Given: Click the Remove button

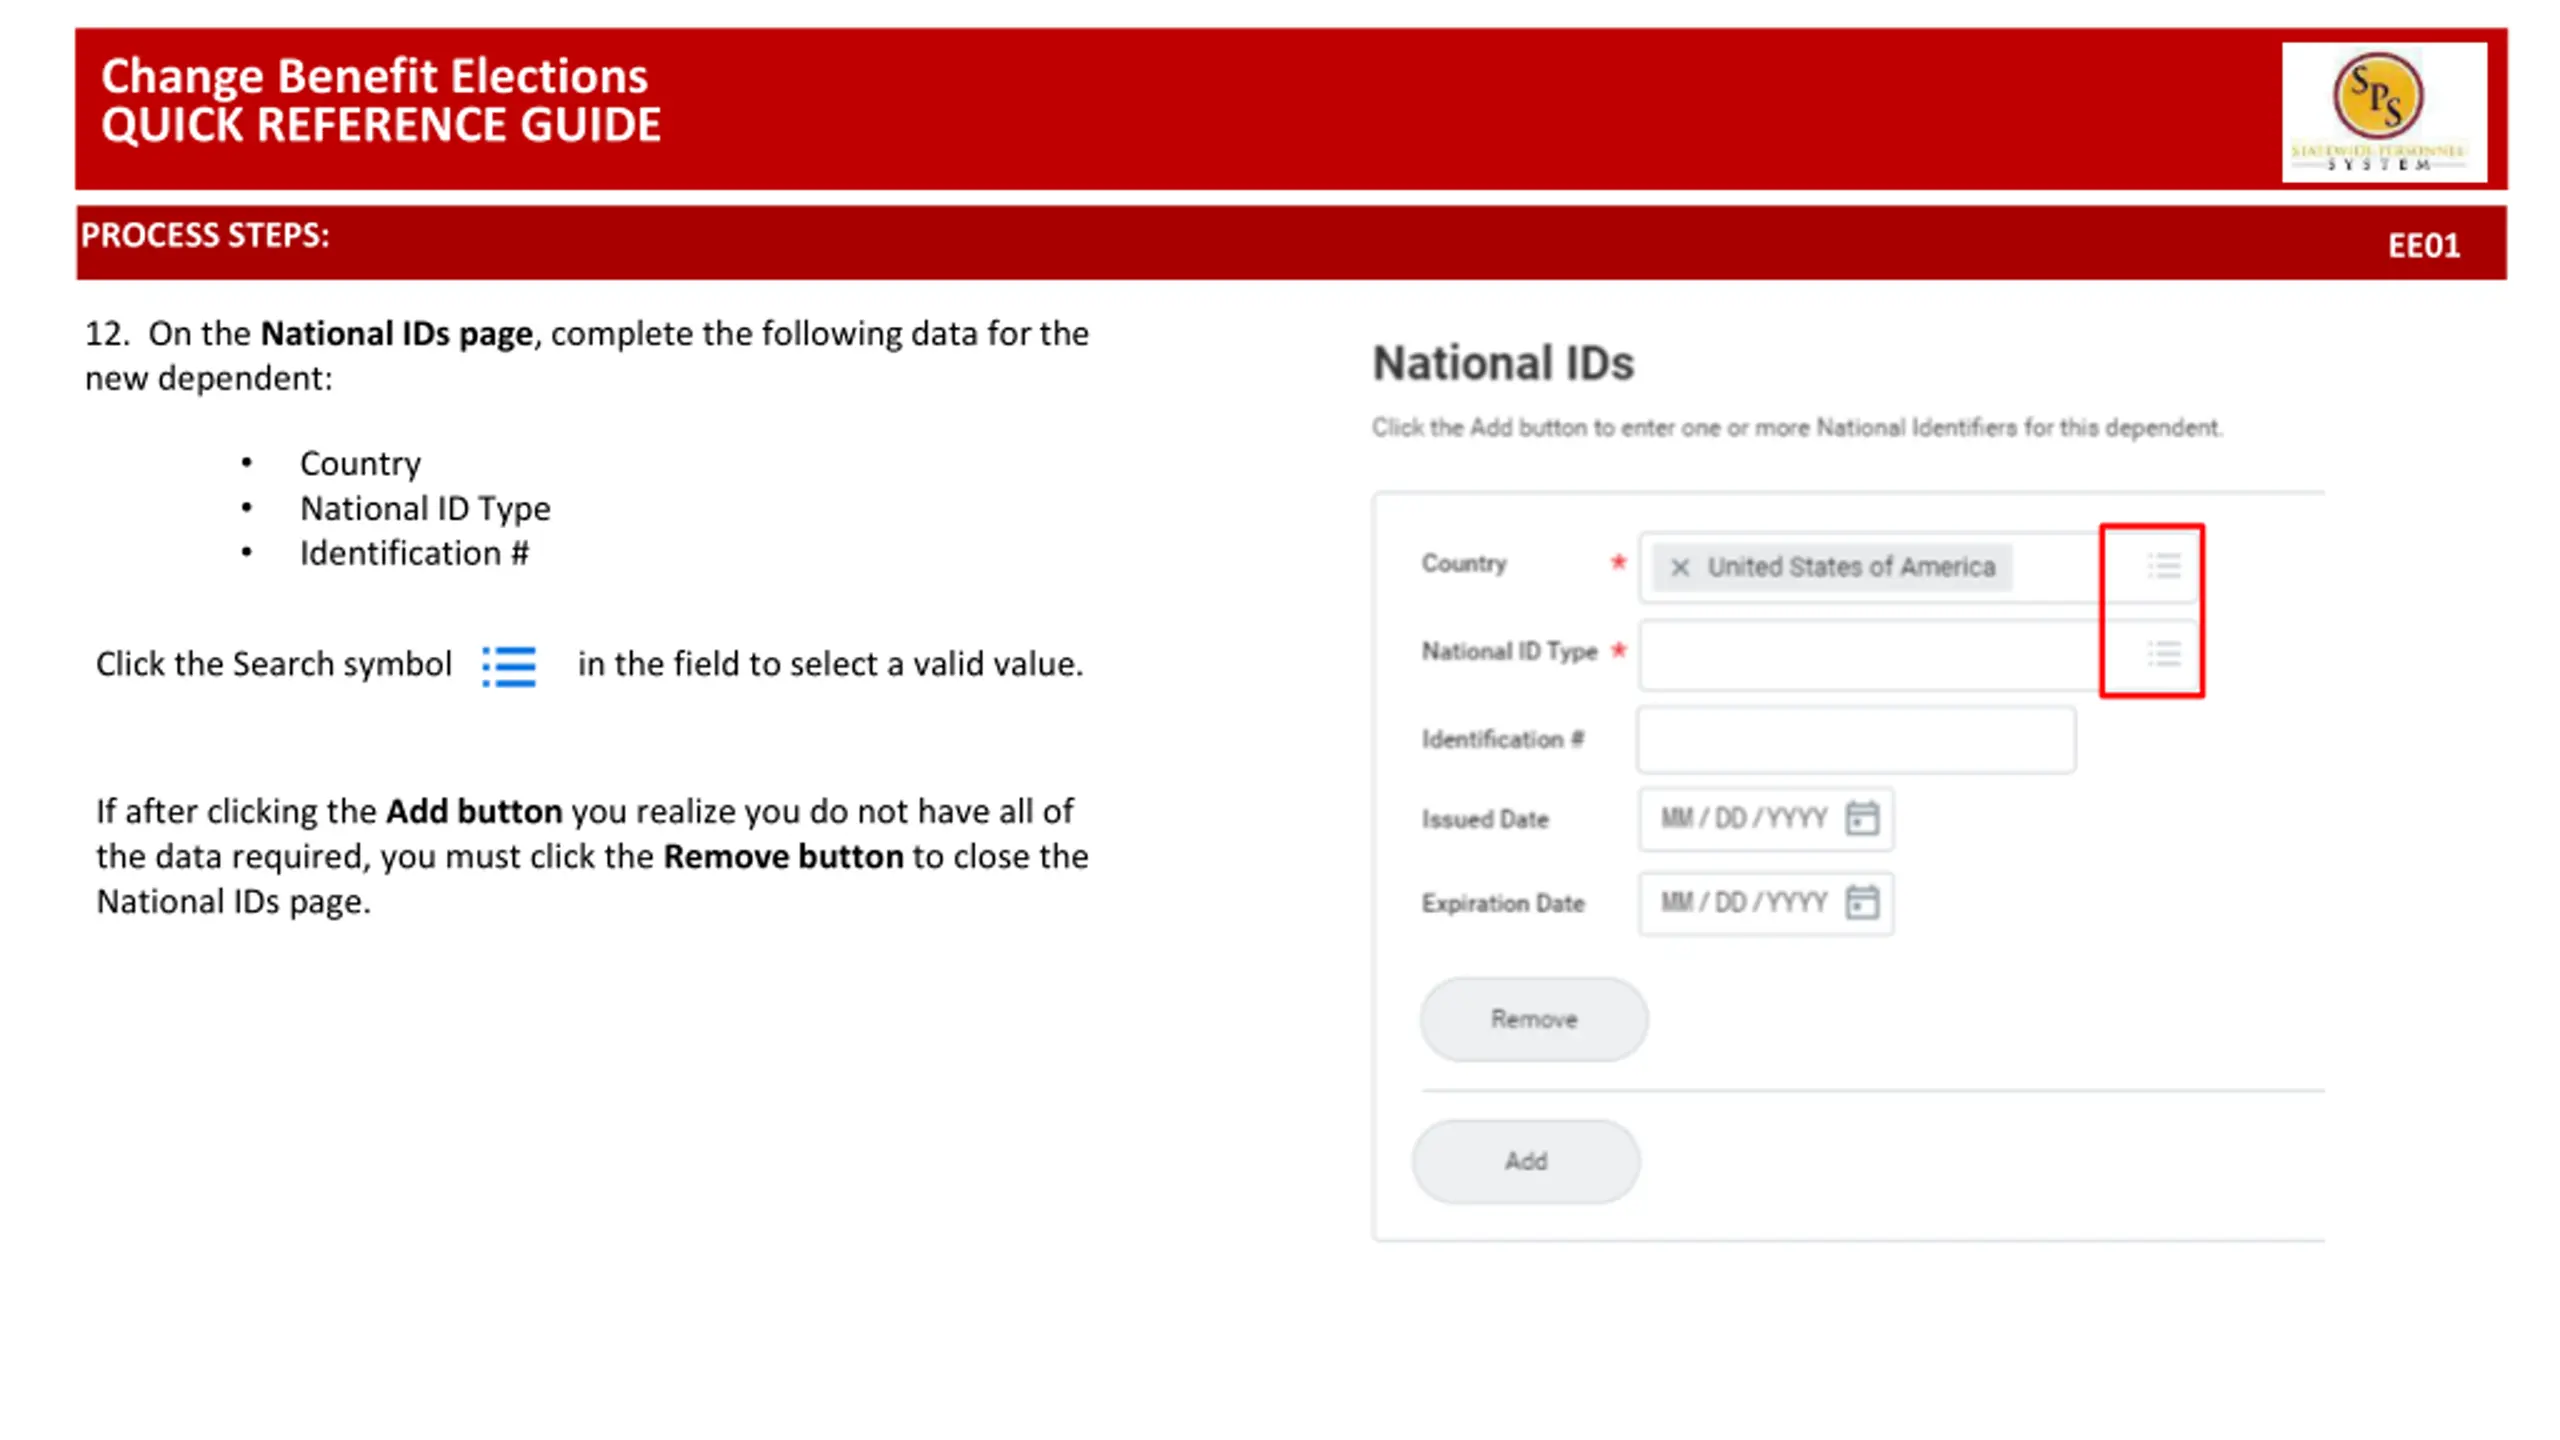Looking at the screenshot, I should pyautogui.click(x=1534, y=1019).
